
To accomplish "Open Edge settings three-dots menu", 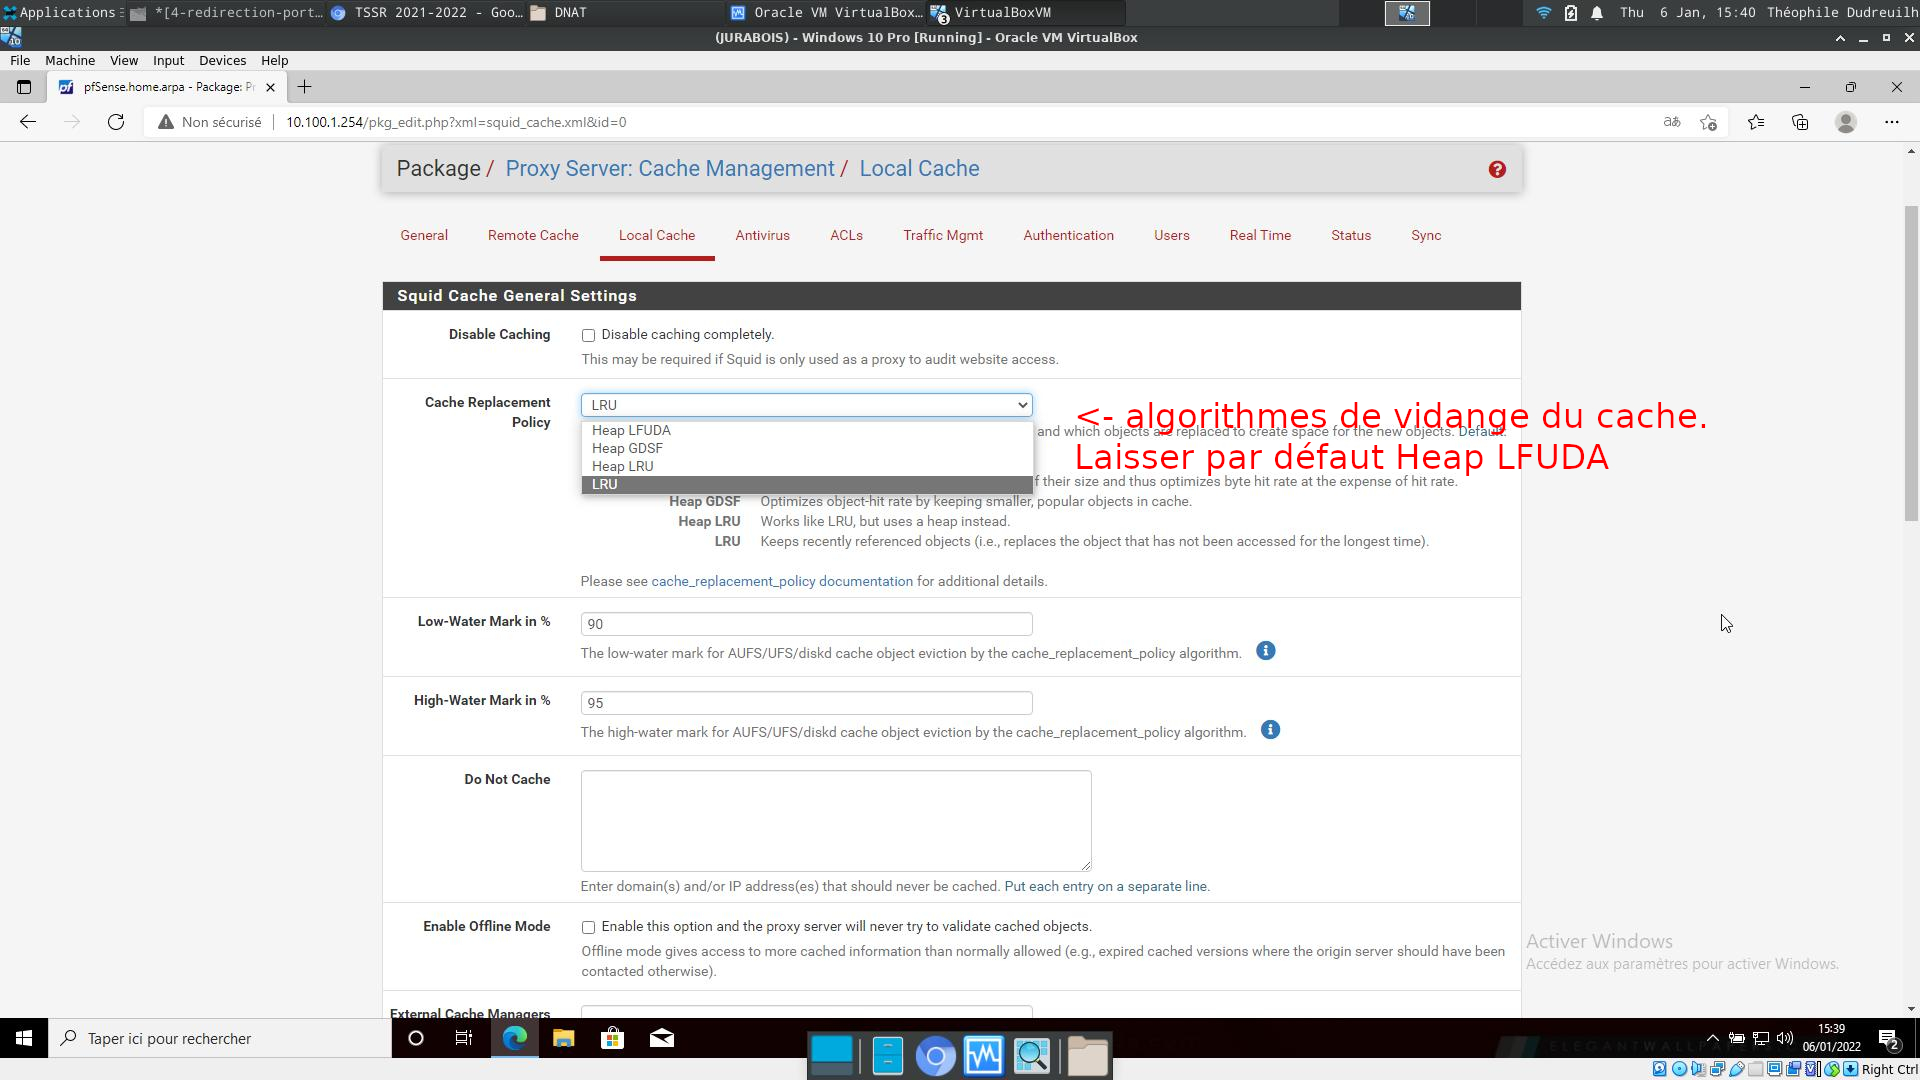I will click(1891, 122).
